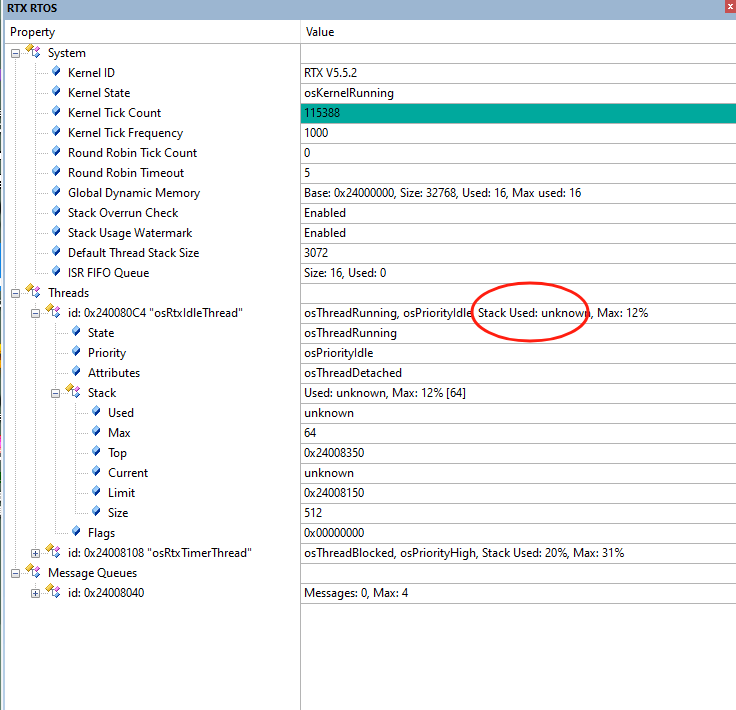Click the stack Max property icon
This screenshot has height=710, width=736.
pos(96,431)
